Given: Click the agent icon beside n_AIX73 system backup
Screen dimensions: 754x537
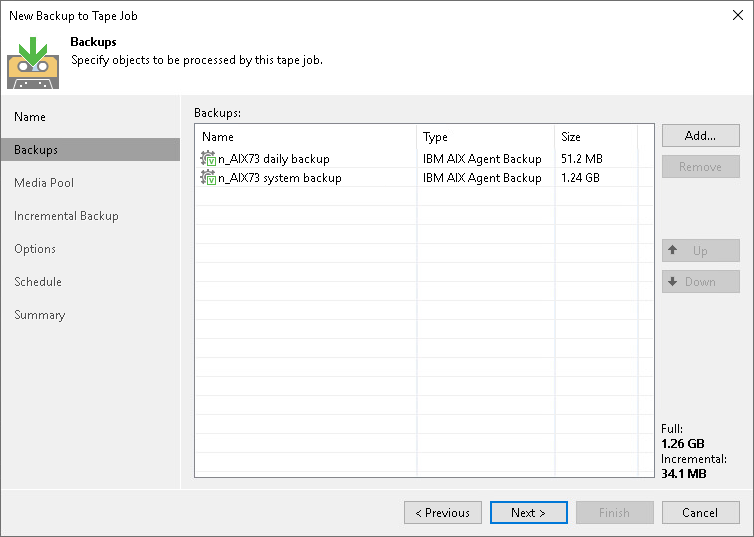Looking at the screenshot, I should click(208, 177).
